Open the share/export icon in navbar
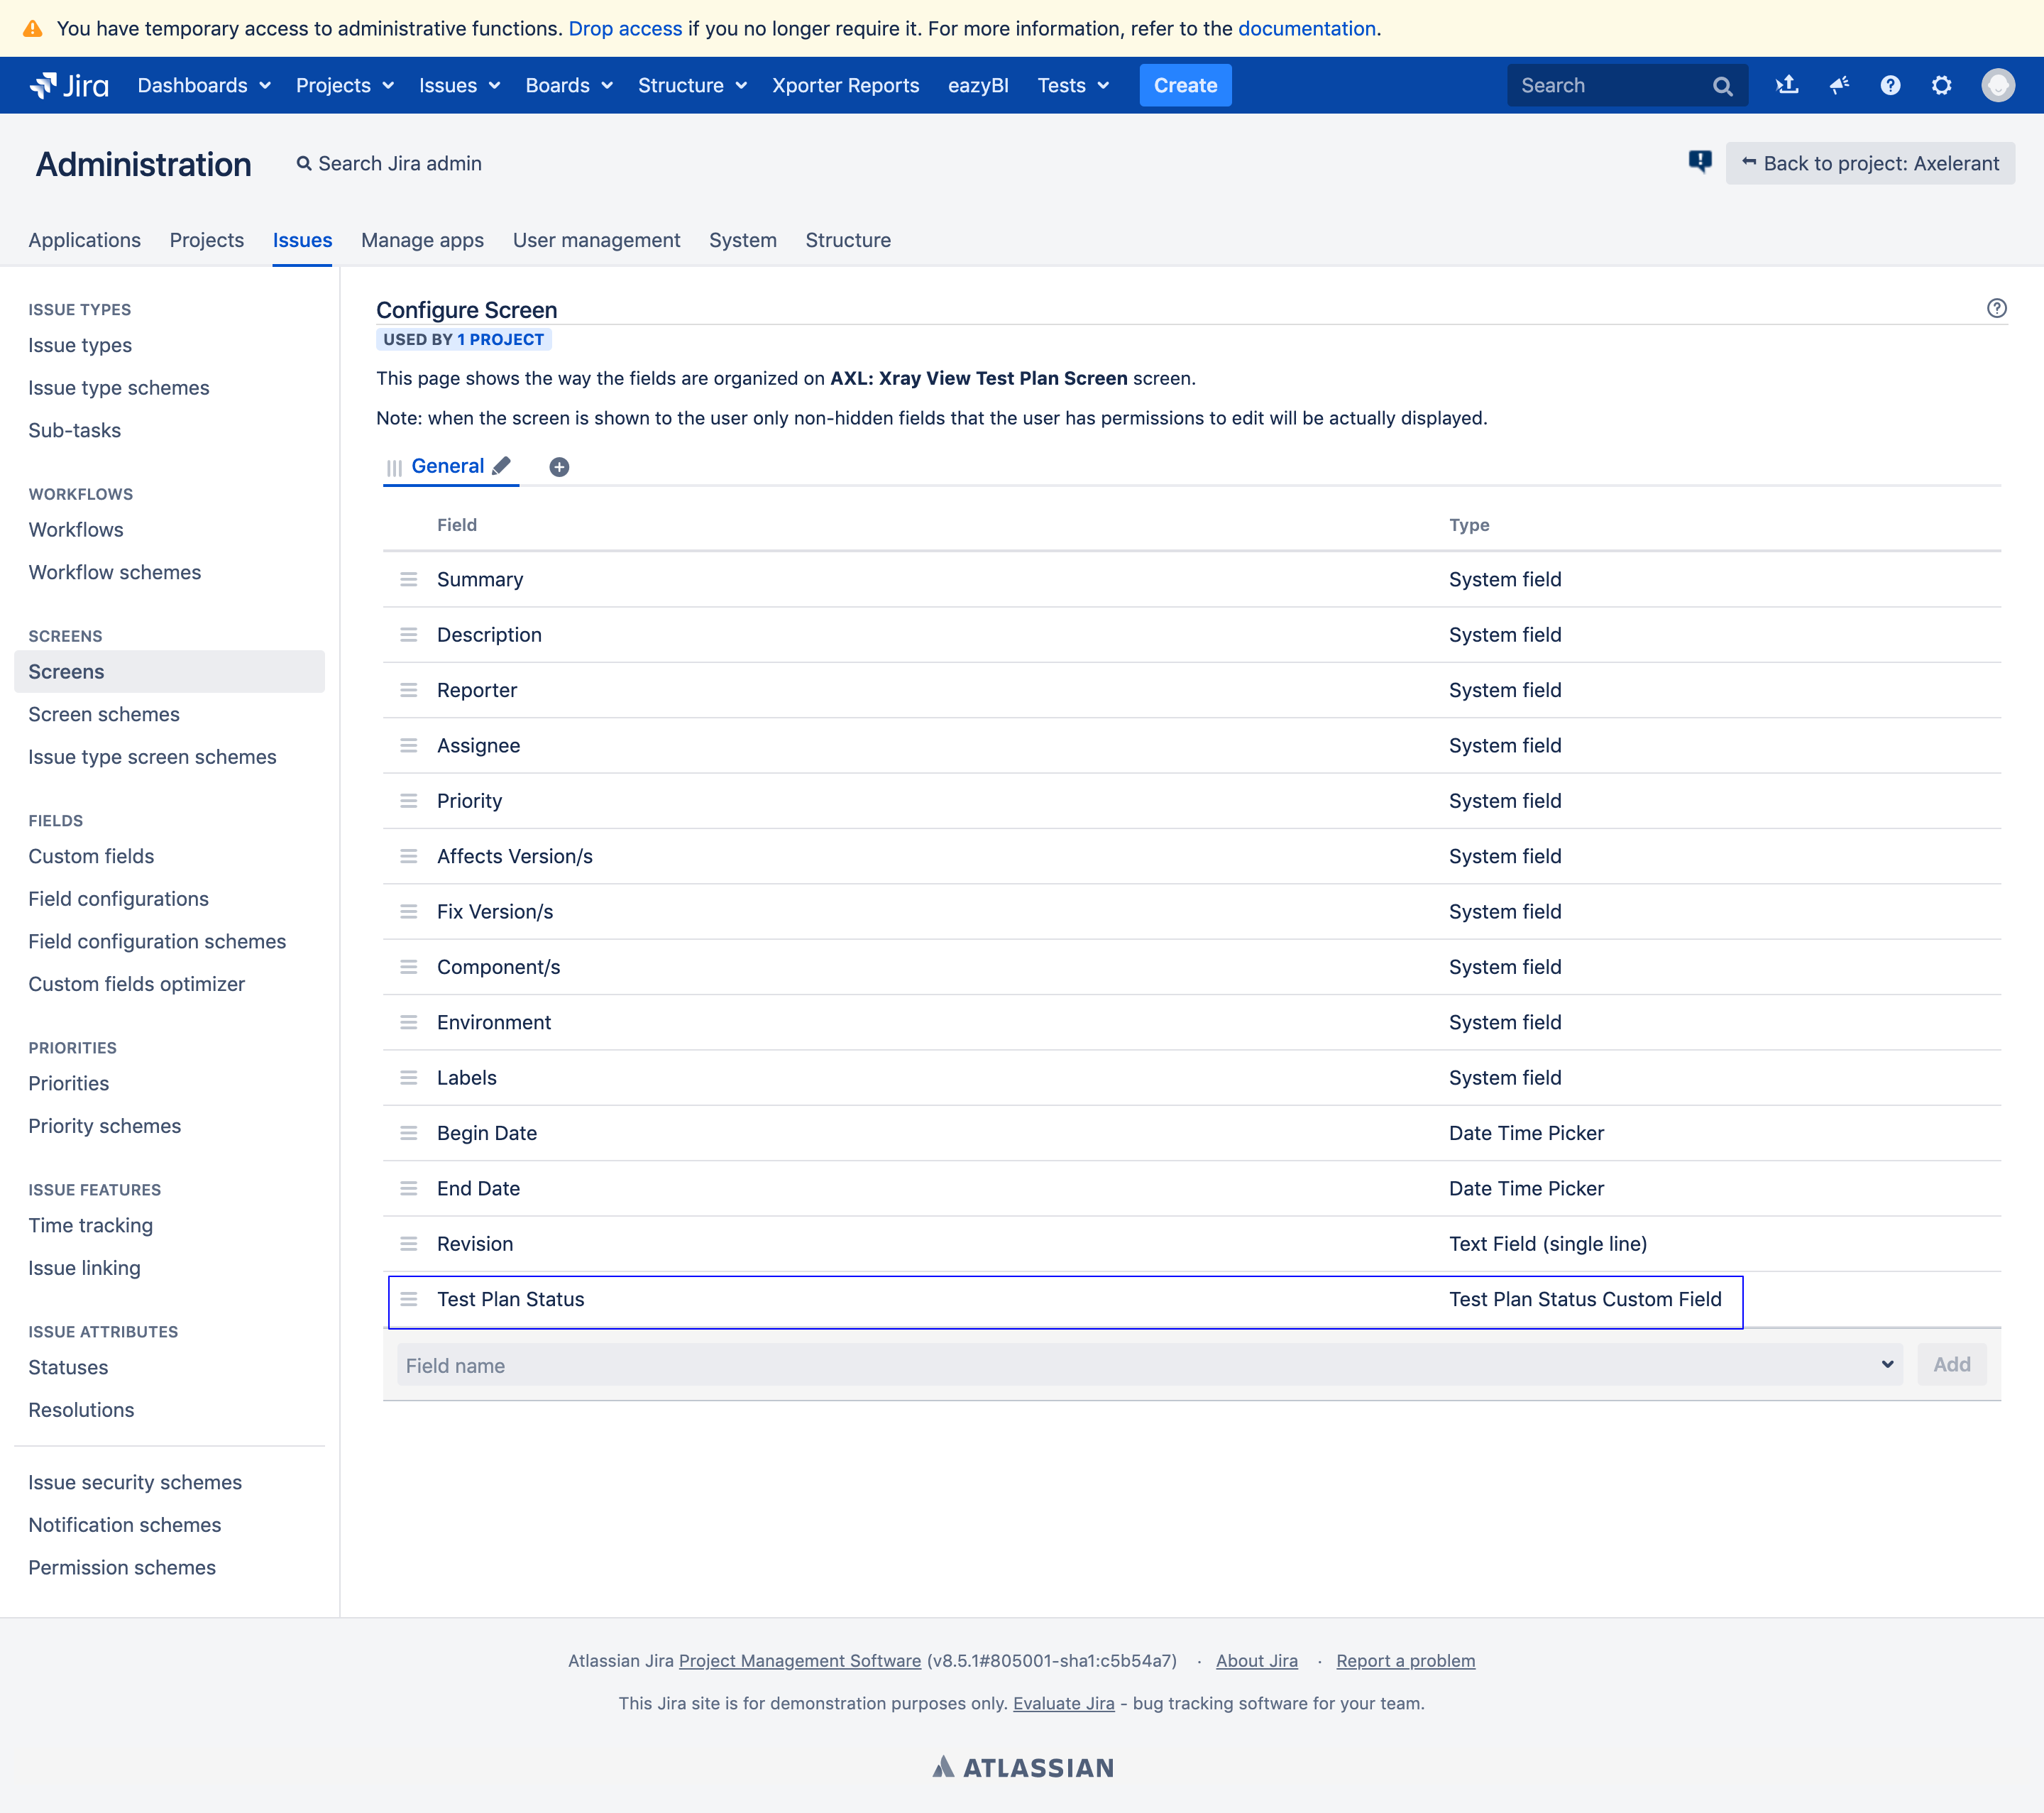 click(1787, 85)
